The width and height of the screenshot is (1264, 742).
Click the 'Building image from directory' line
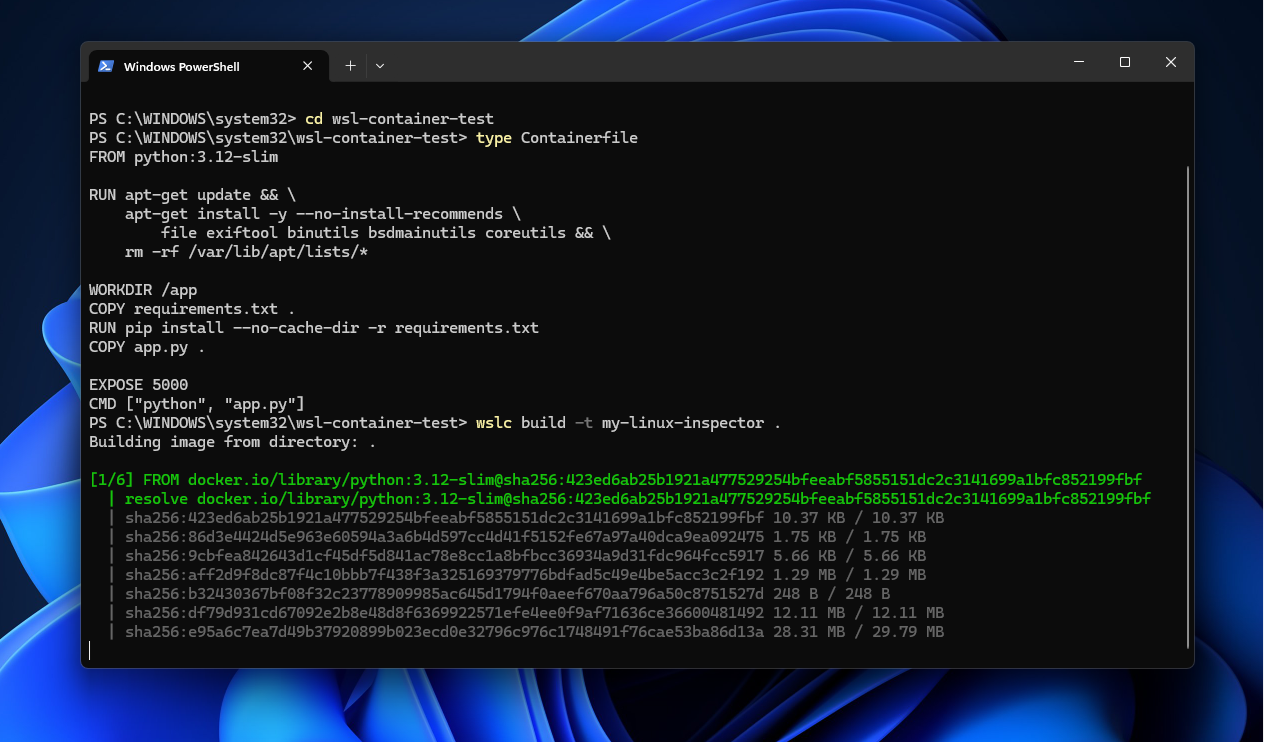tap(233, 442)
